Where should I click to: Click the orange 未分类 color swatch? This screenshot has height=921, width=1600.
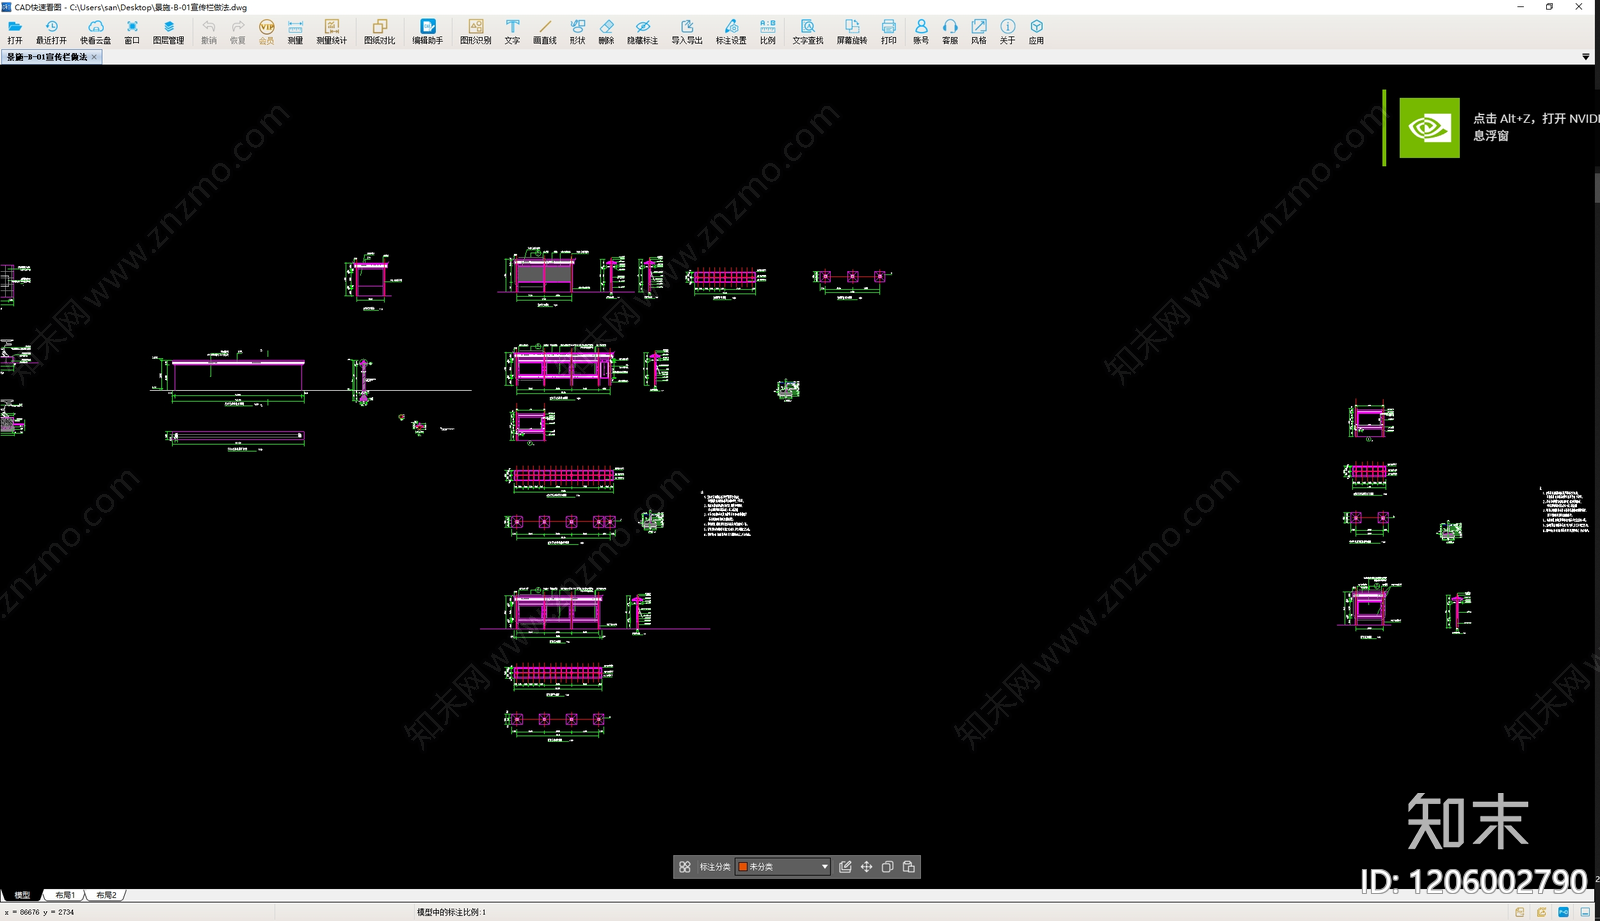[x=743, y=867]
